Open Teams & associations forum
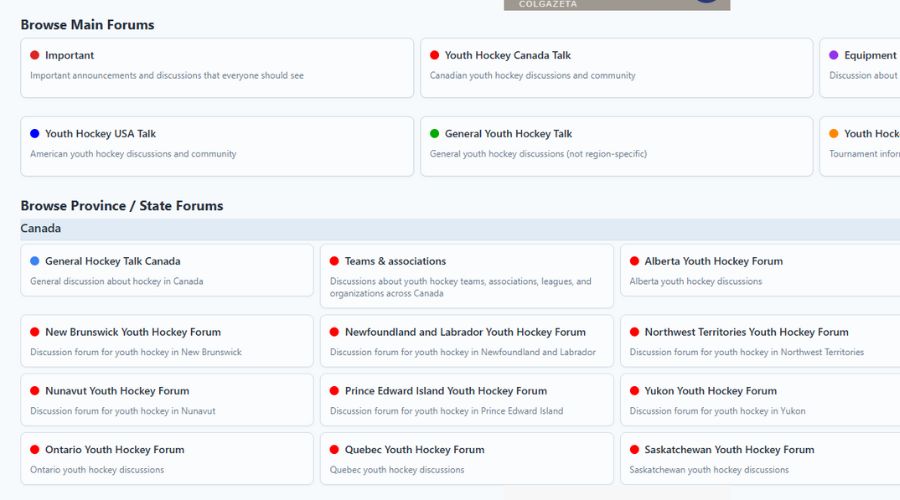 [467, 276]
